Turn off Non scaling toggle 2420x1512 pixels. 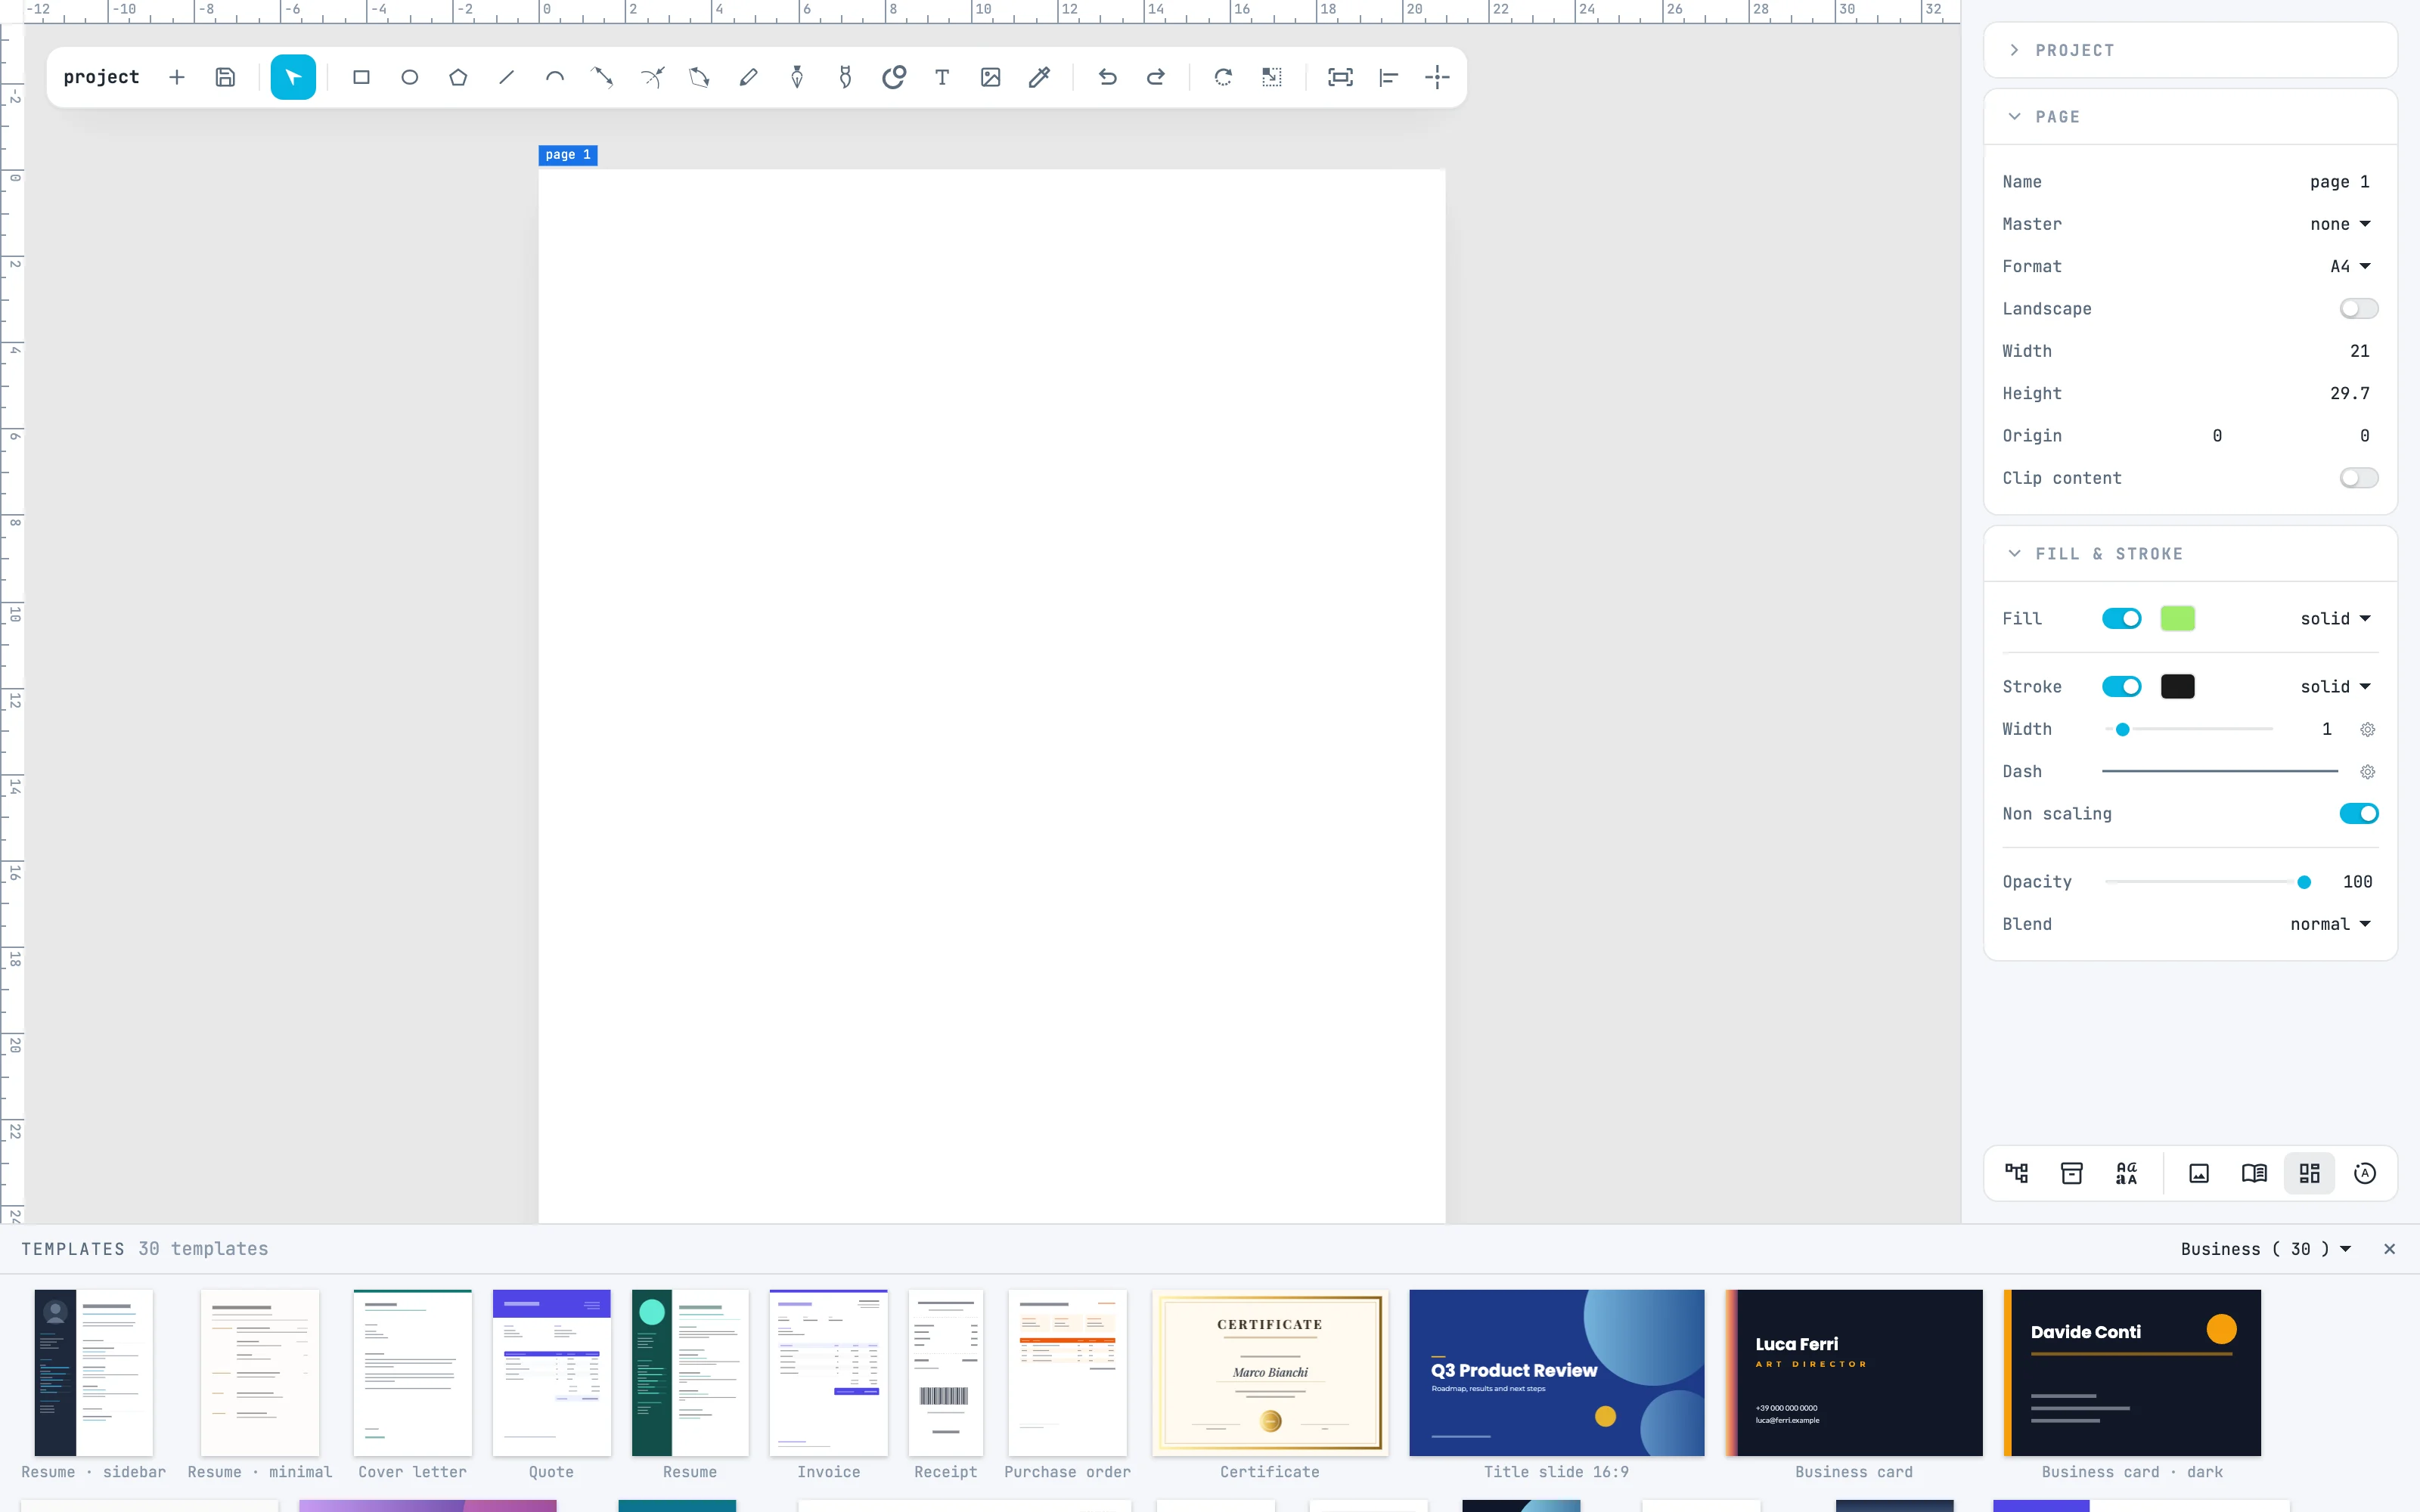(2358, 814)
